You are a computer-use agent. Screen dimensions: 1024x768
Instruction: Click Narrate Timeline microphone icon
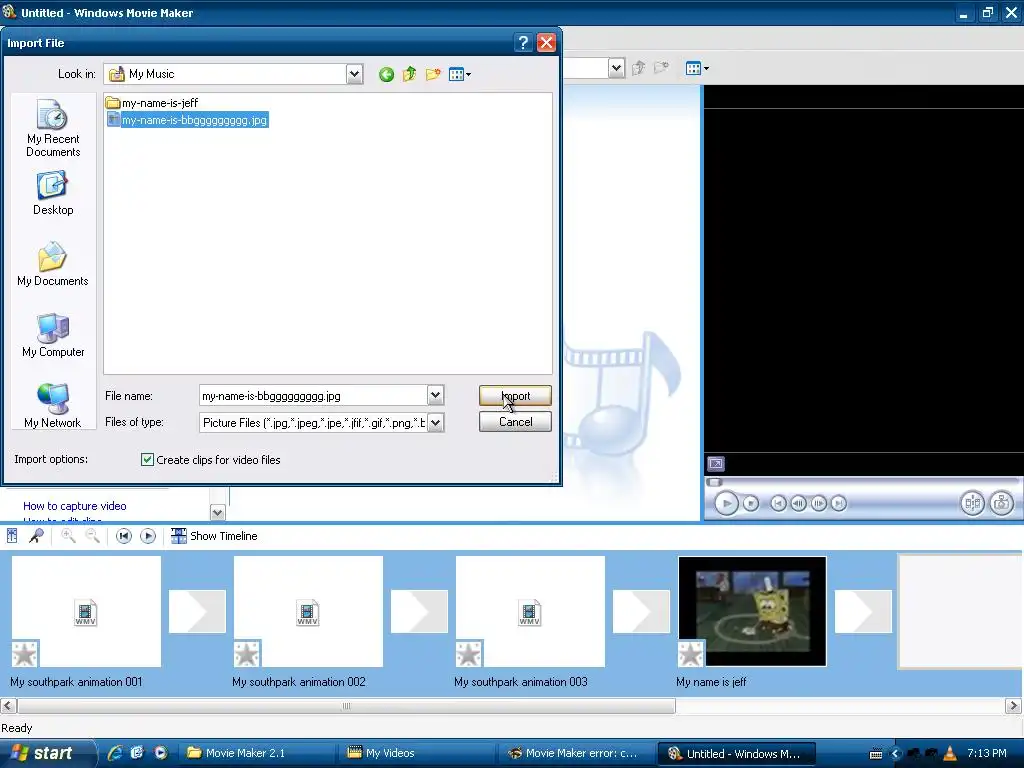36,536
